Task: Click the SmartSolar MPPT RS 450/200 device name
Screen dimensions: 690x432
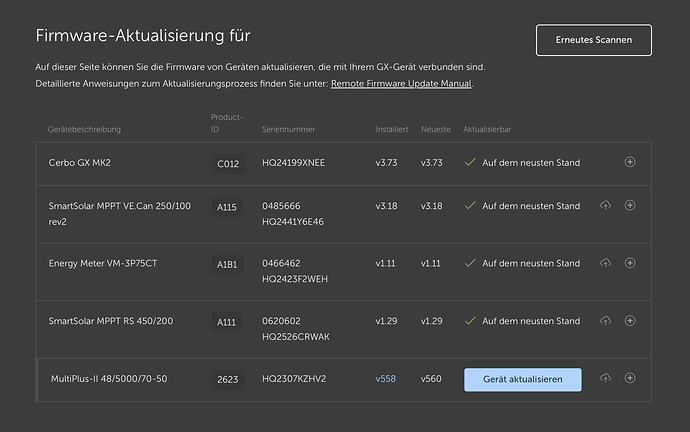Action: tap(110, 321)
